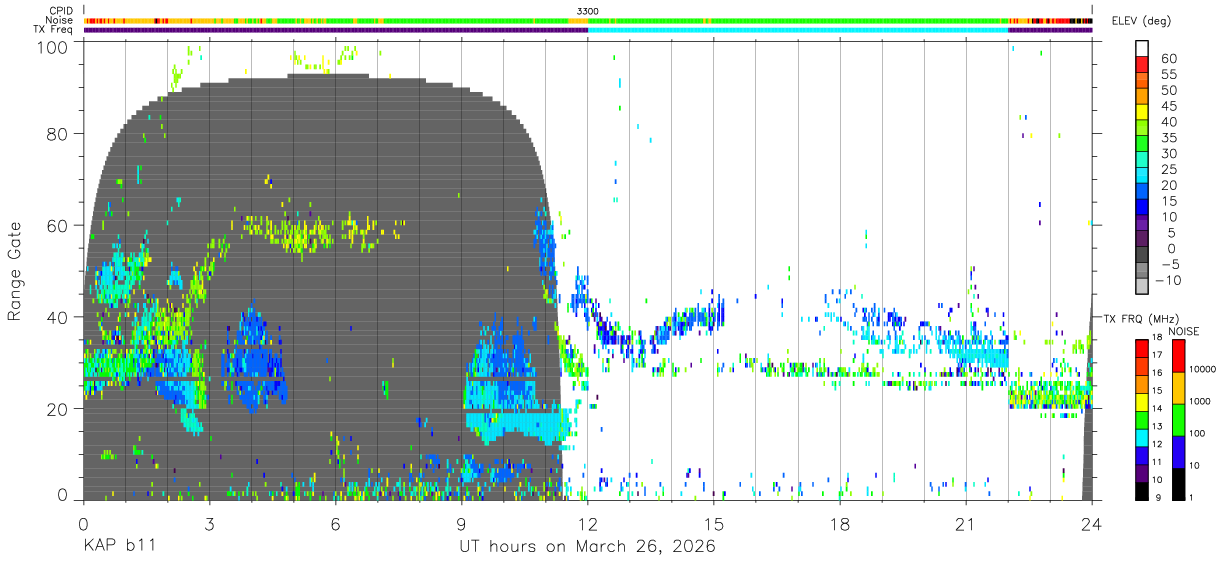Viewport: 1228px width, 567px height.
Task: Click the black bottom segment of TX FRQ color bar
Action: pyautogui.click(x=1141, y=491)
